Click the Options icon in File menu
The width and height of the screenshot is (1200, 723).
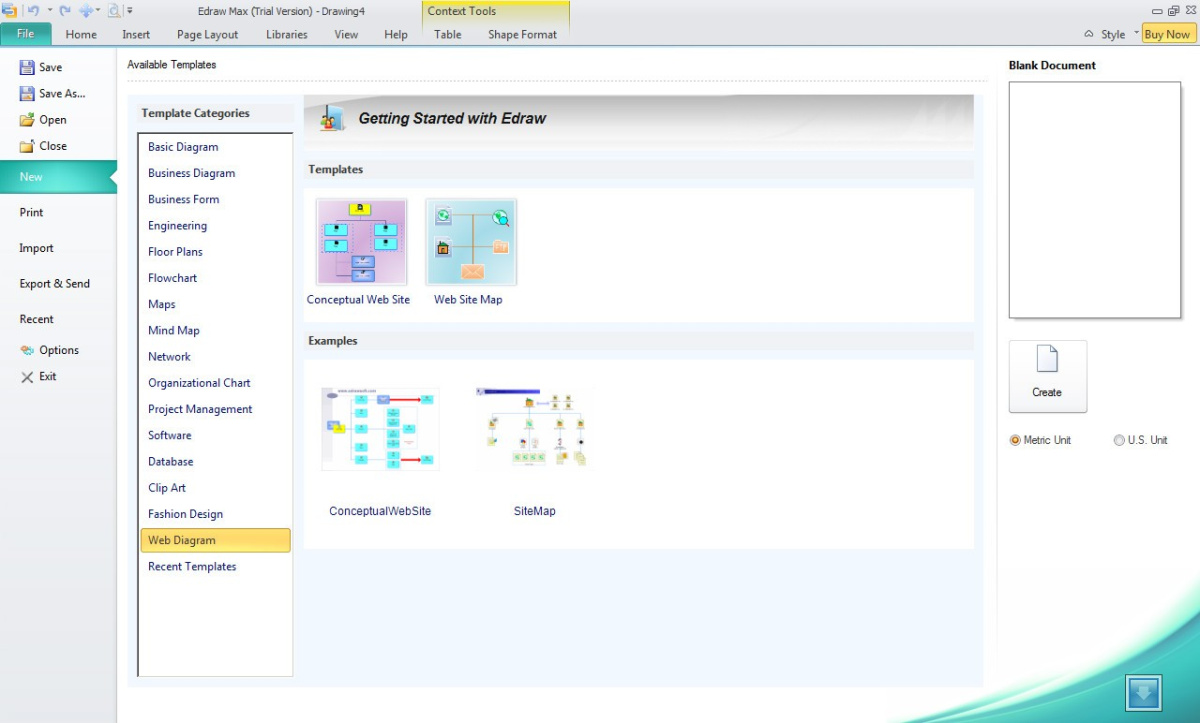coord(27,350)
